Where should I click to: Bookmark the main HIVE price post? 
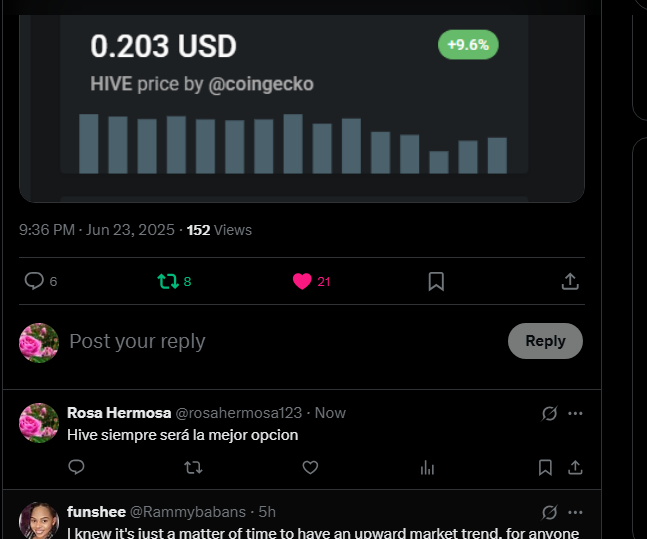click(x=436, y=281)
